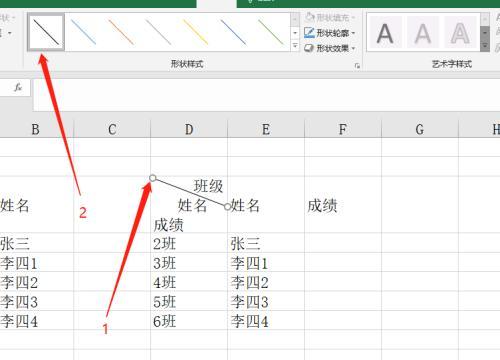Click the 形状轮廓 pen icon

[309, 33]
